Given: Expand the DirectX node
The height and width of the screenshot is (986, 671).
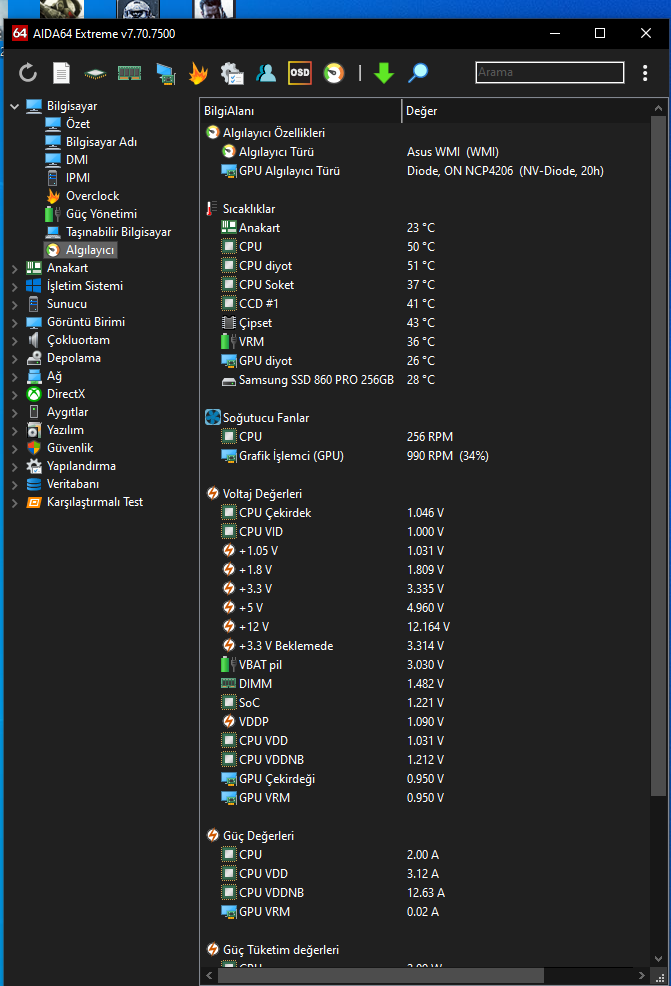Looking at the screenshot, I should 14,395.
